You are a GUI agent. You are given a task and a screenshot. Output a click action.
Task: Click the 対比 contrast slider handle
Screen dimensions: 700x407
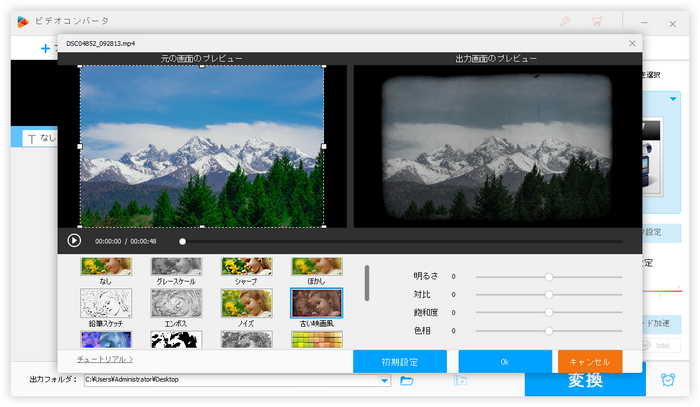pyautogui.click(x=549, y=294)
